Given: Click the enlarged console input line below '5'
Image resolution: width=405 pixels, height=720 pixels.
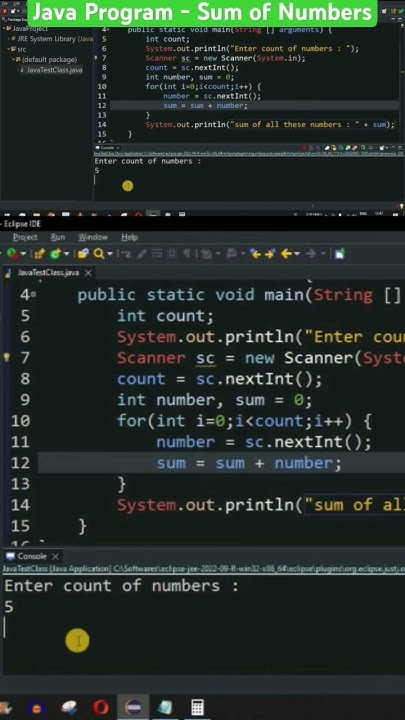Looking at the screenshot, I should pyautogui.click(x=202, y=627).
